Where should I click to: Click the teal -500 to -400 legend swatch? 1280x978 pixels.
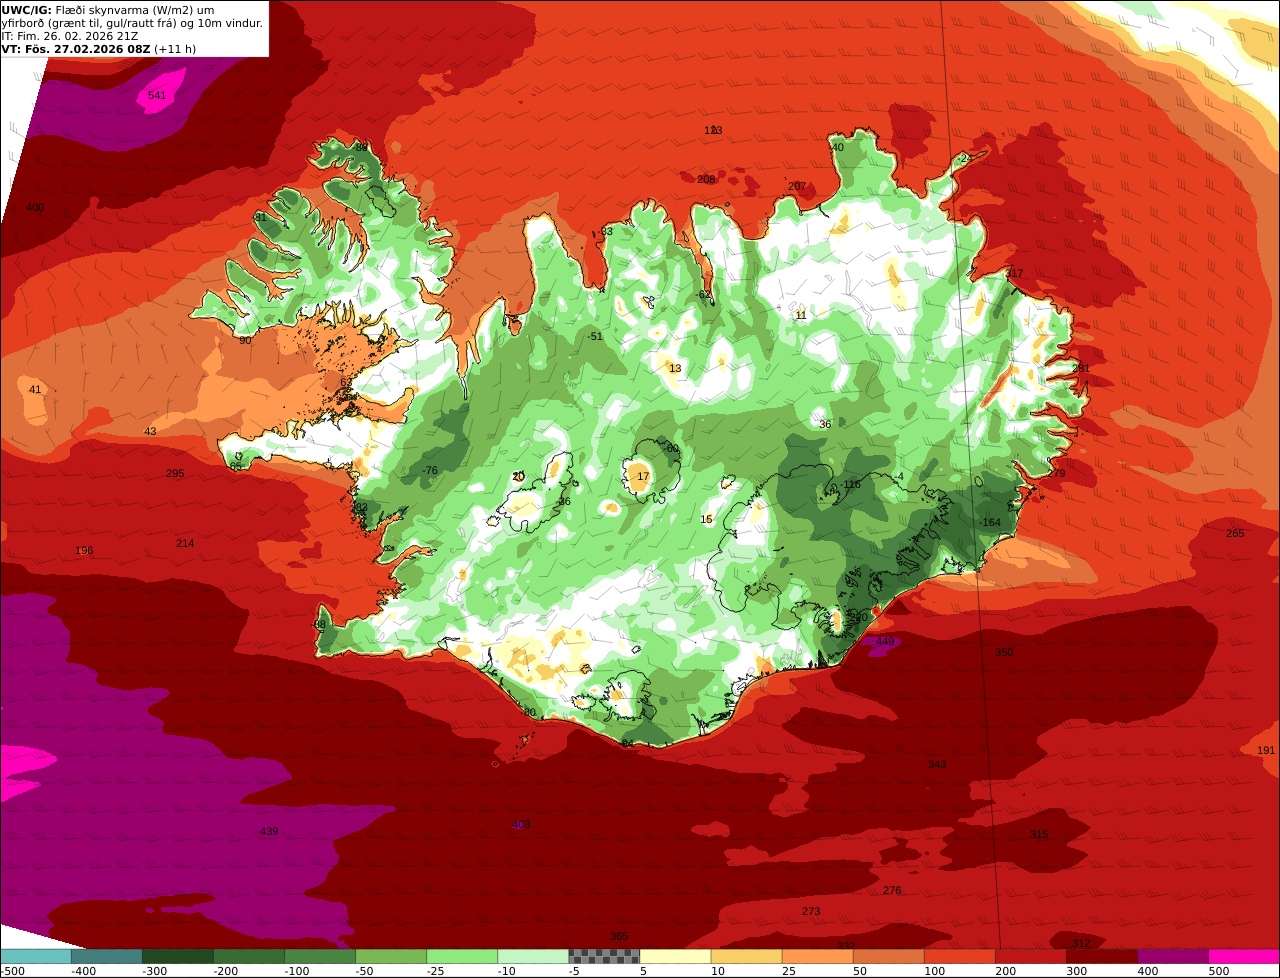click(x=36, y=956)
